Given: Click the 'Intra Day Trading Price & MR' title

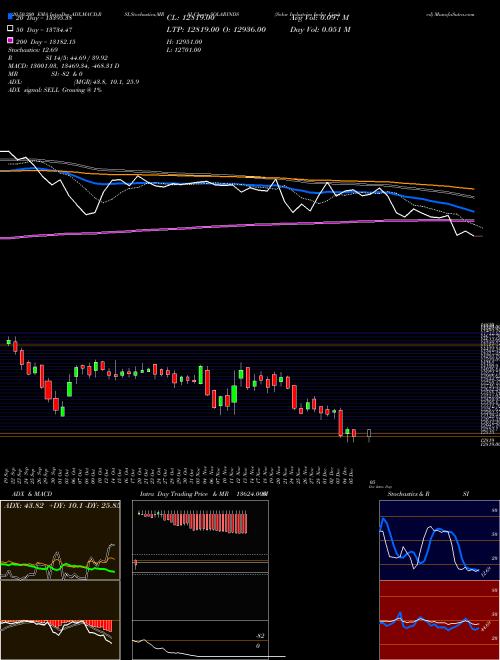Looking at the screenshot, I should click(x=184, y=494).
